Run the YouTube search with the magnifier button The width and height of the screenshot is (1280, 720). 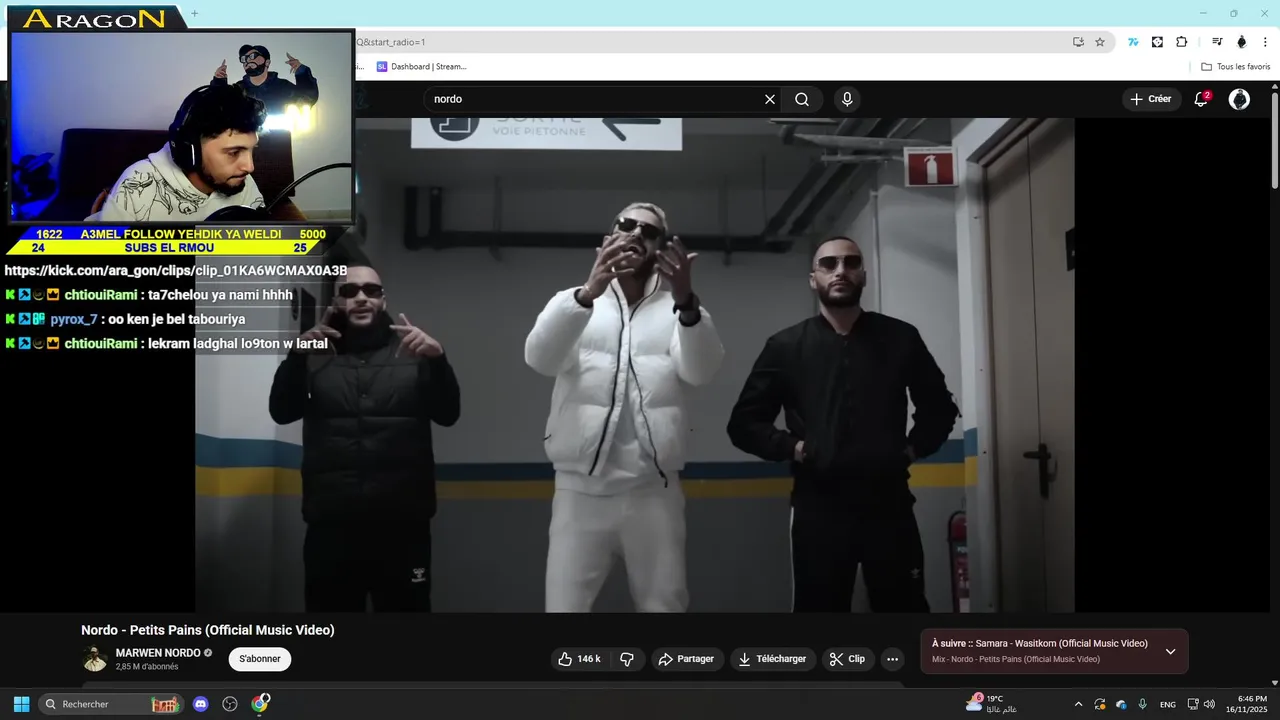point(802,99)
